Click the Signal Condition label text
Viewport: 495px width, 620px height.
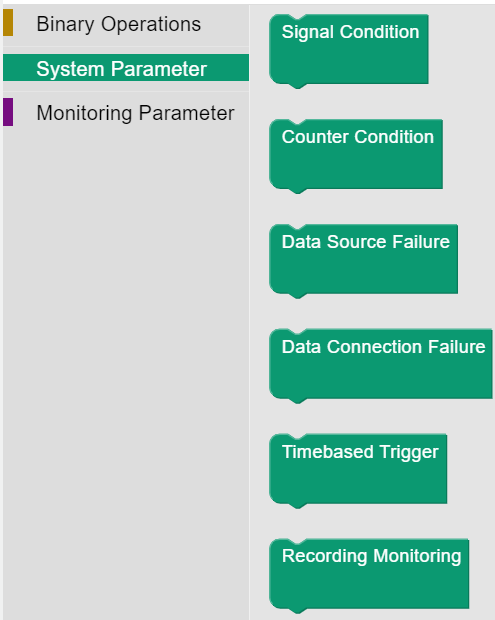tap(350, 32)
